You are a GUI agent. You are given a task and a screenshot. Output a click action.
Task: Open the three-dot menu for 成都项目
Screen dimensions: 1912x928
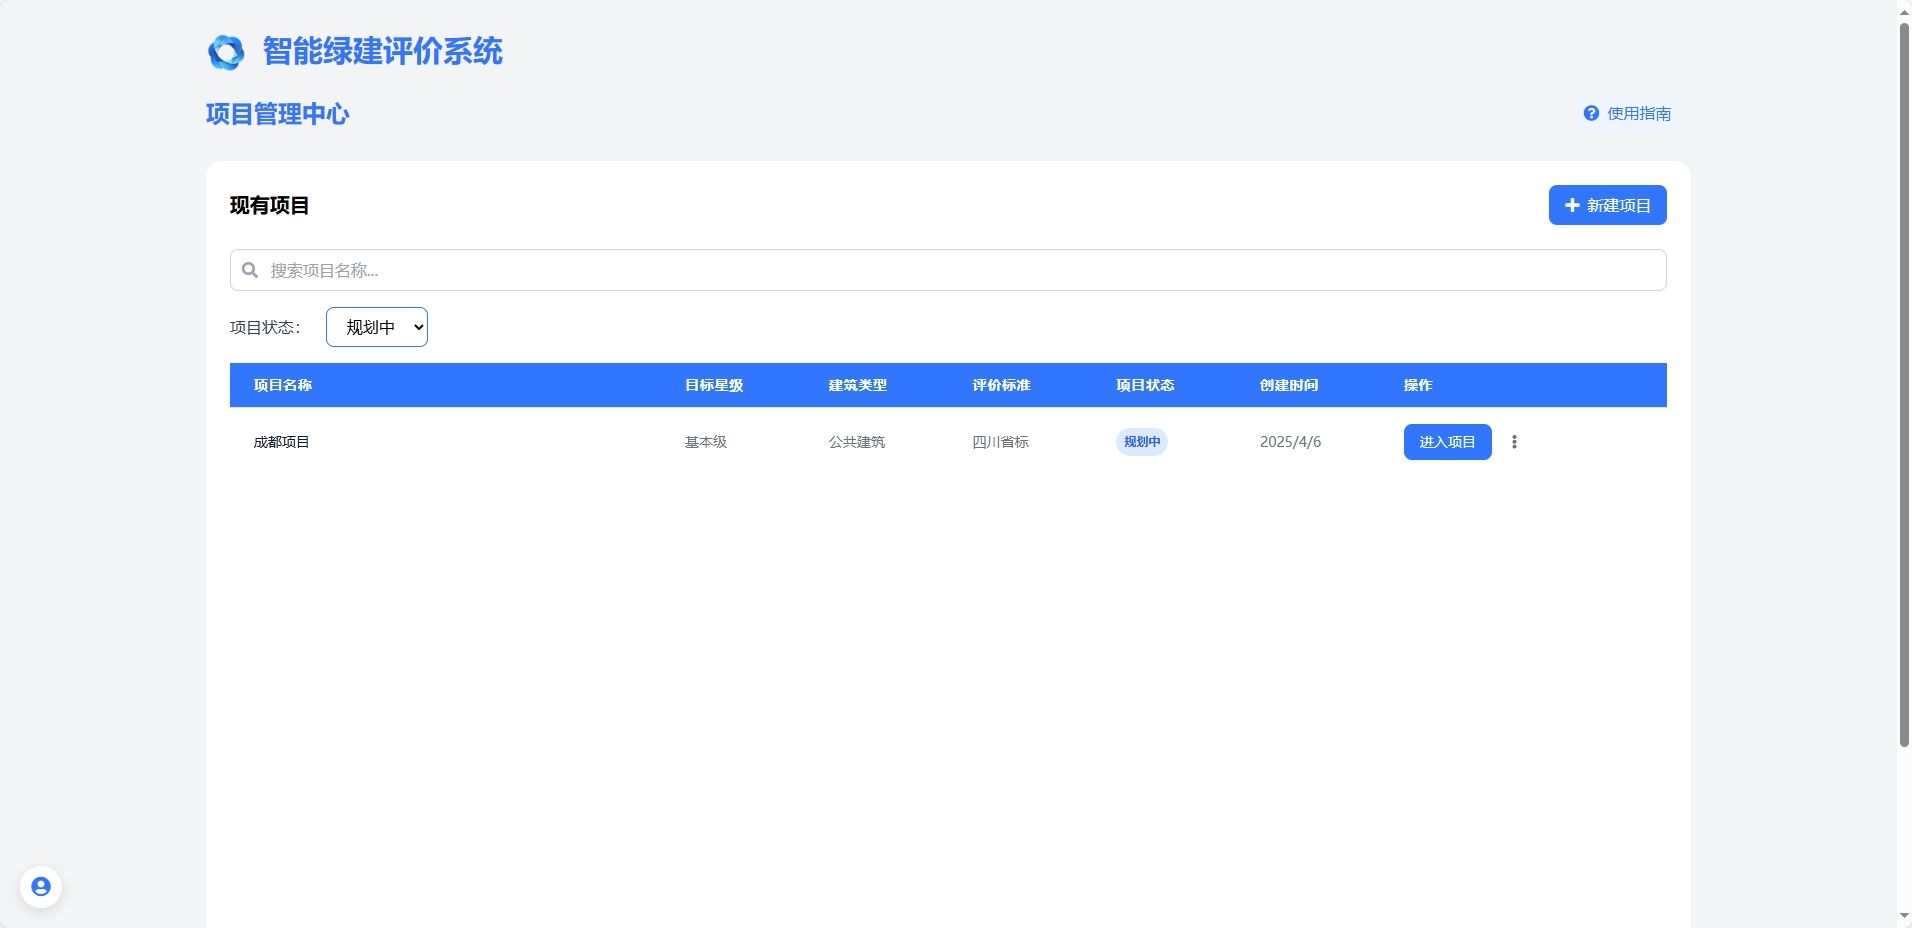click(1514, 442)
